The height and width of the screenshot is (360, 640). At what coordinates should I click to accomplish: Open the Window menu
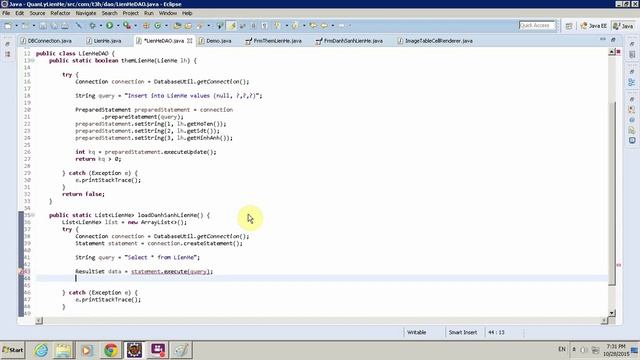(x=168, y=13)
